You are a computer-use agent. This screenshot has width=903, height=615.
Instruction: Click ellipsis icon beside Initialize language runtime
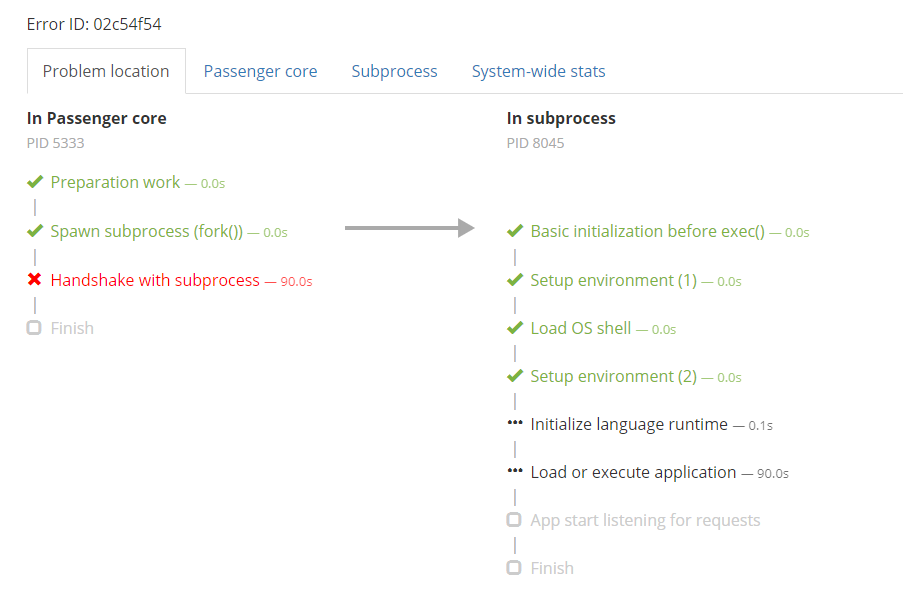pos(515,423)
